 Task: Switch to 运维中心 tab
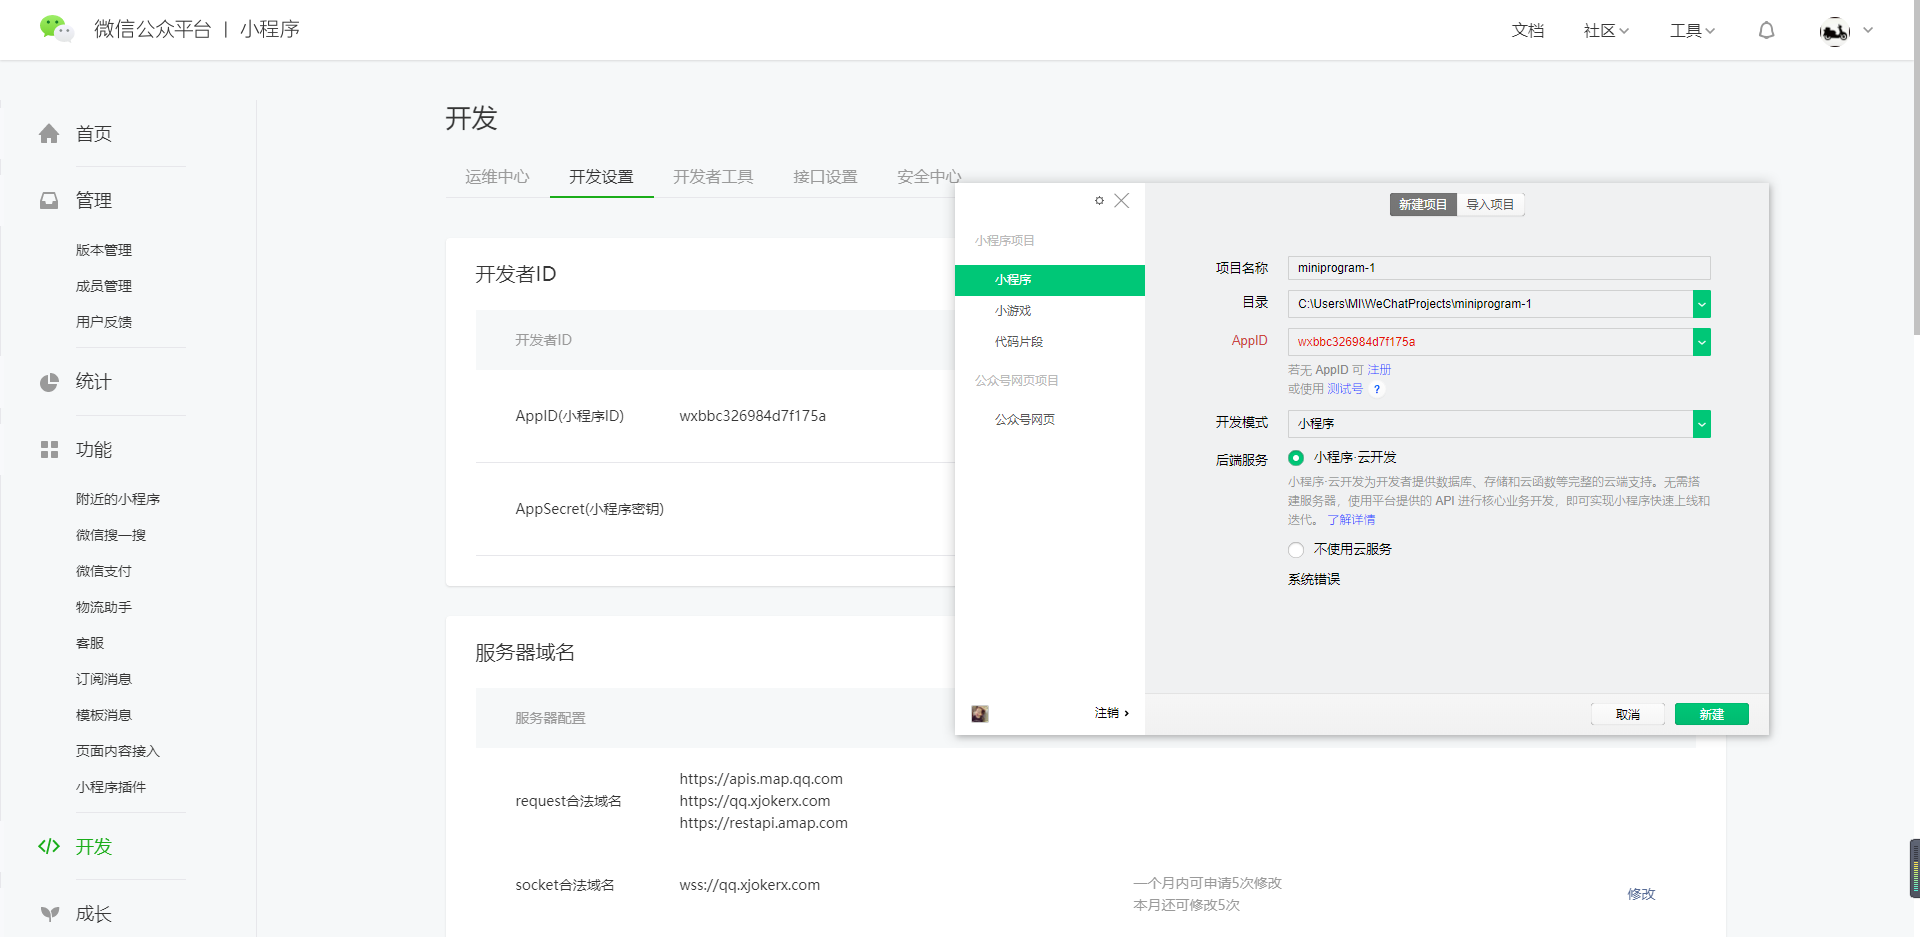[497, 177]
